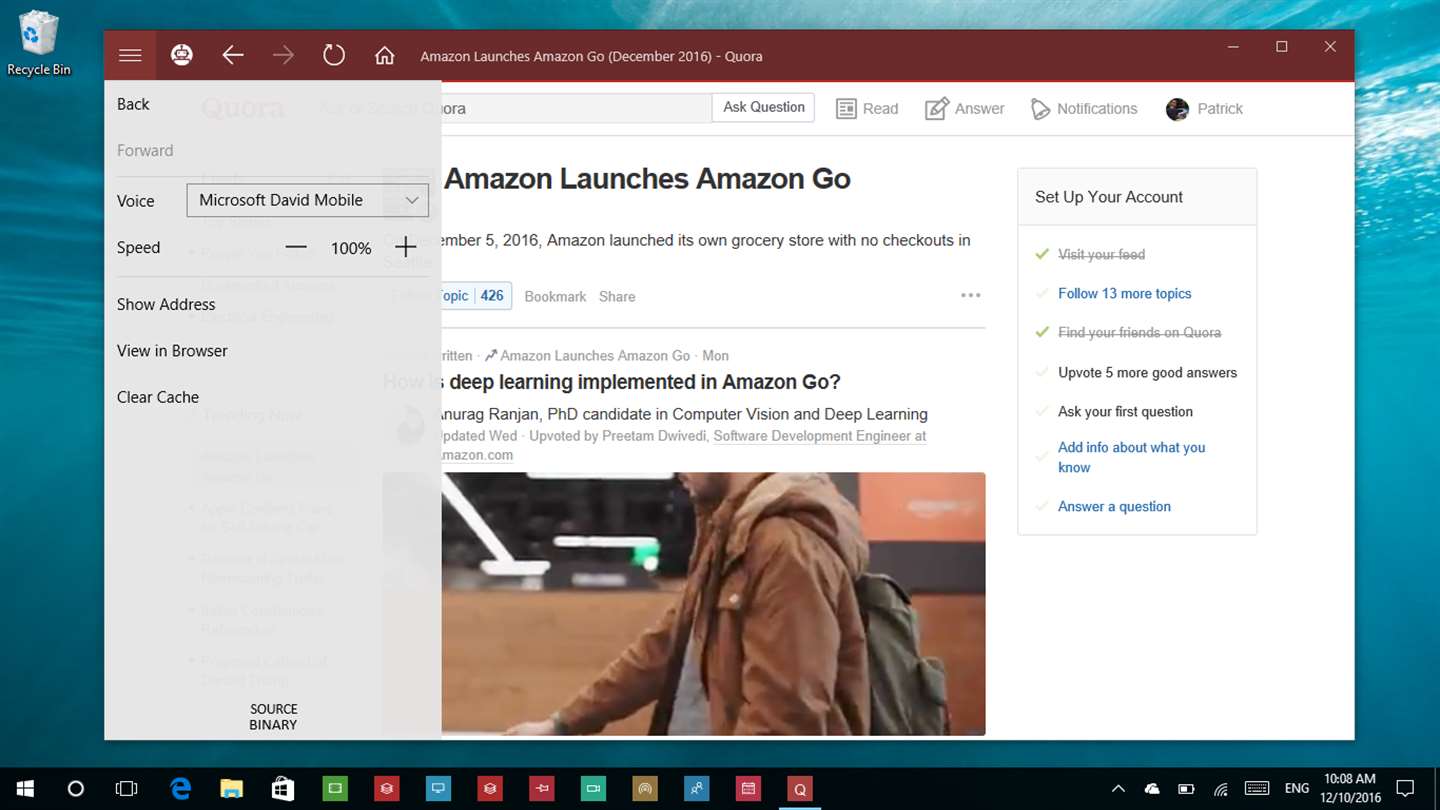Click Ask your first question item

click(1126, 411)
